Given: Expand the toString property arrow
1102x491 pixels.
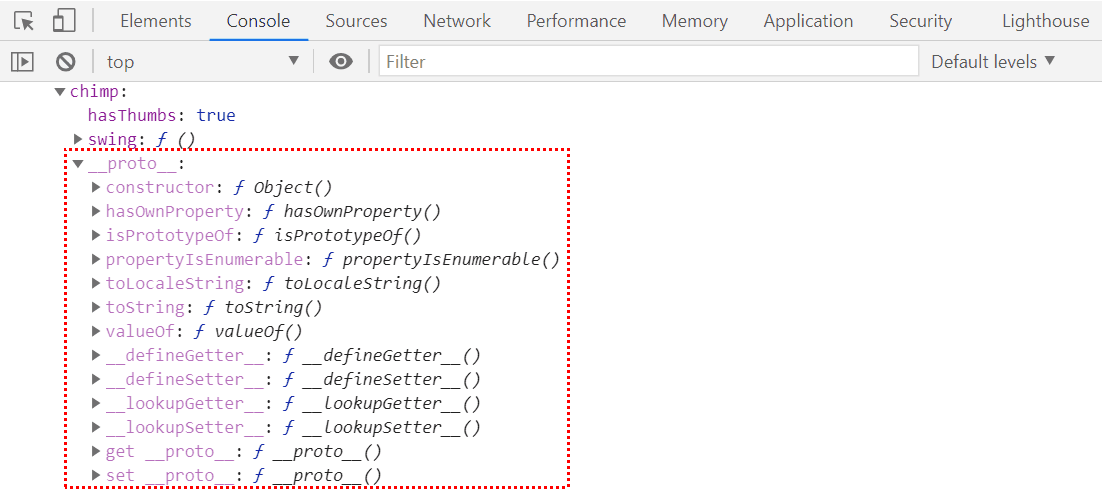Looking at the screenshot, I should 96,307.
